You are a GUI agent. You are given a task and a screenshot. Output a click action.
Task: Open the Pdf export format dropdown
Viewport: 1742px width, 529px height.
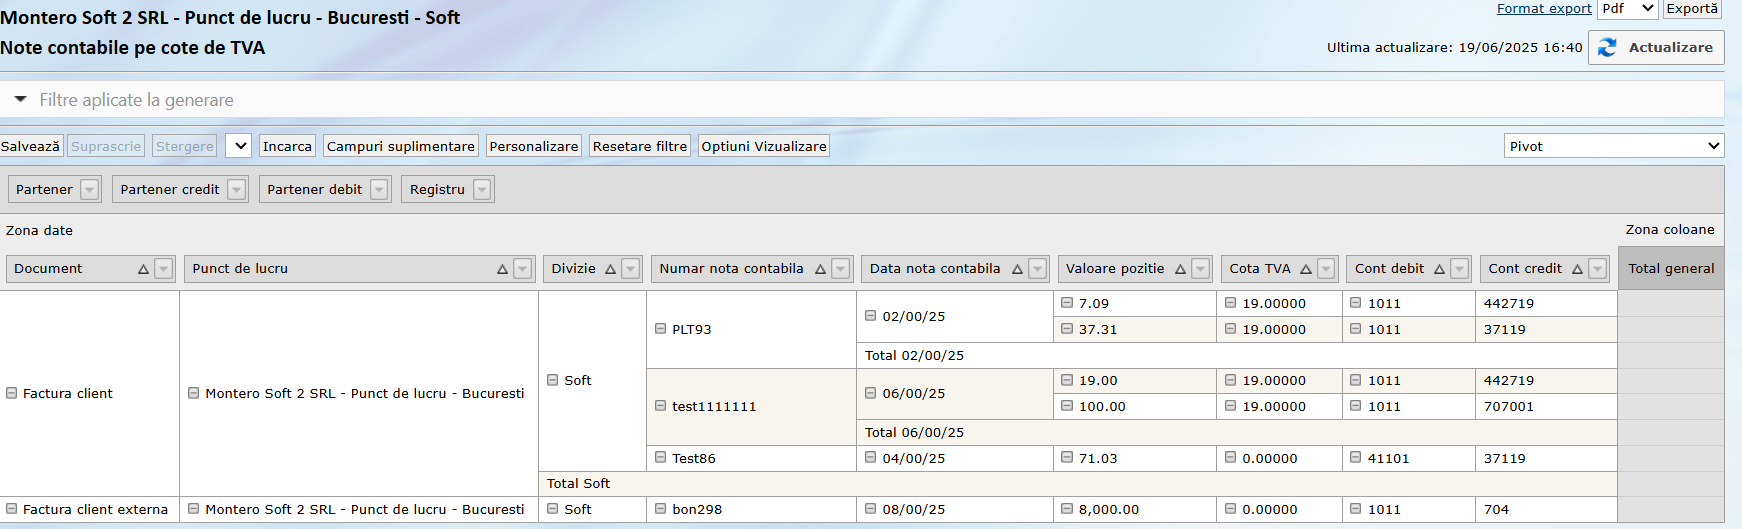point(1627,9)
